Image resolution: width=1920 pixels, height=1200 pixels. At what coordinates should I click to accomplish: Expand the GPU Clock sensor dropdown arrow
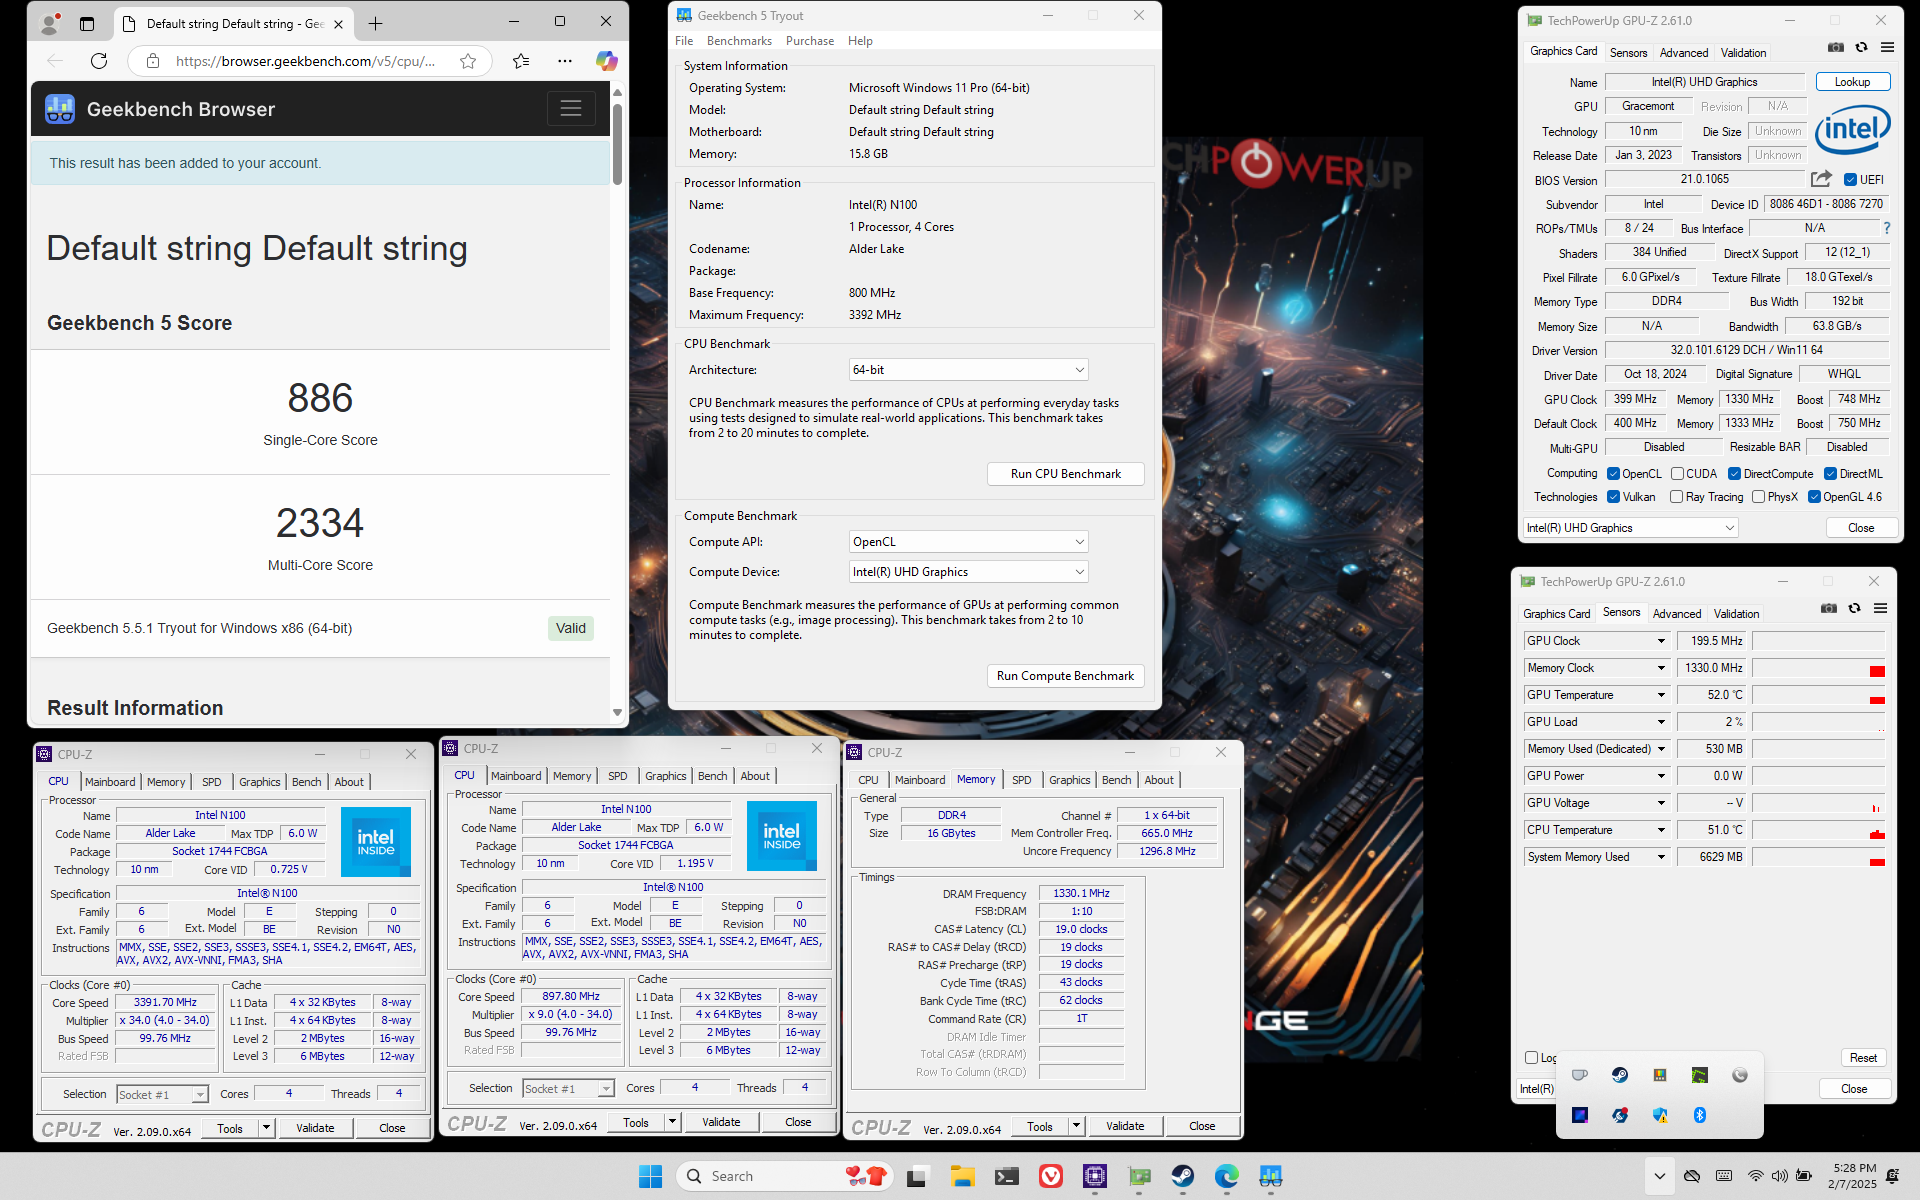click(x=1661, y=641)
